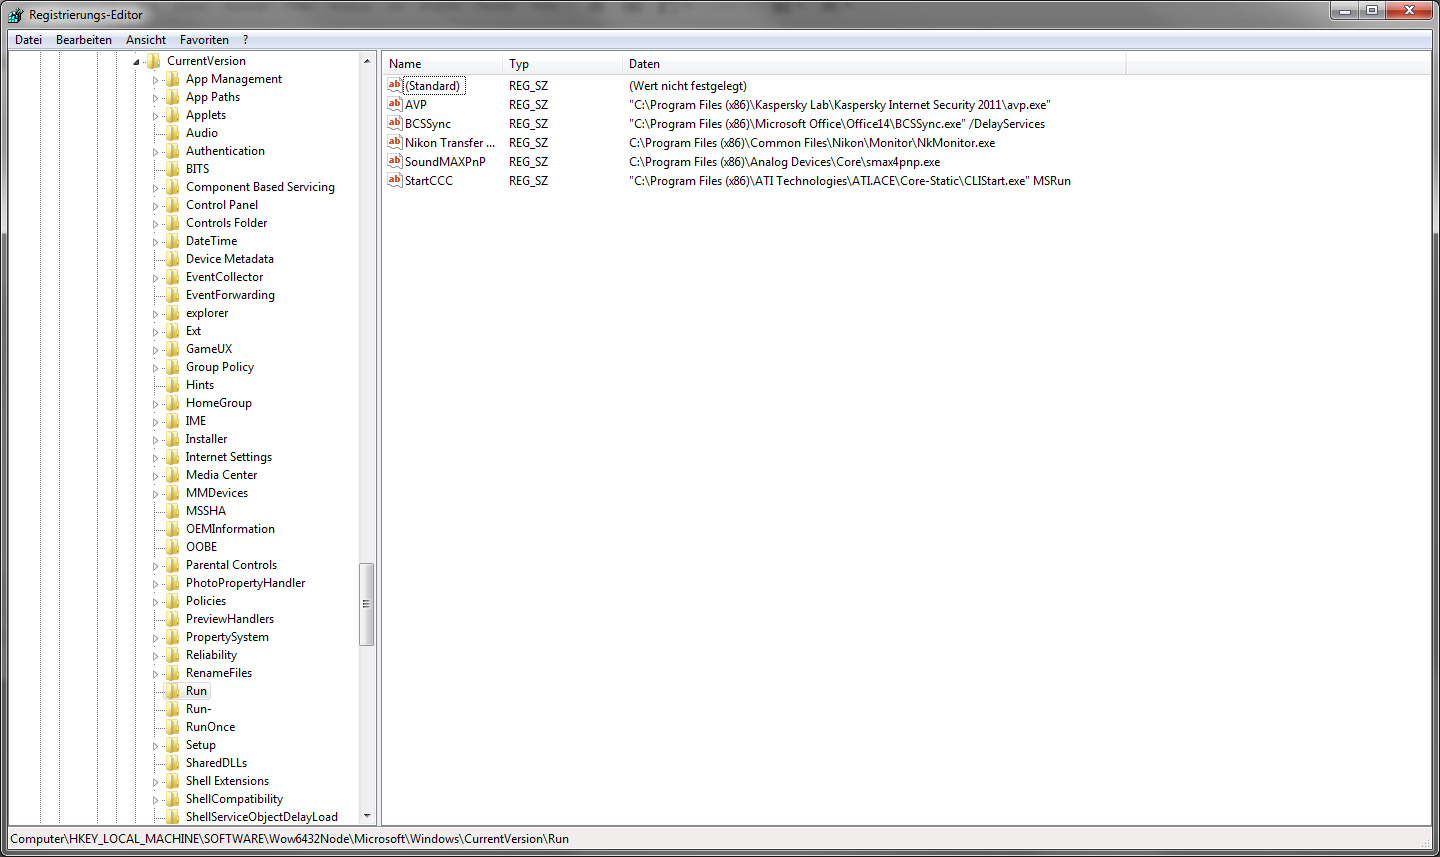Screen dimensions: 1440x857
Task: Click the BITS folder icon
Action: tap(173, 169)
